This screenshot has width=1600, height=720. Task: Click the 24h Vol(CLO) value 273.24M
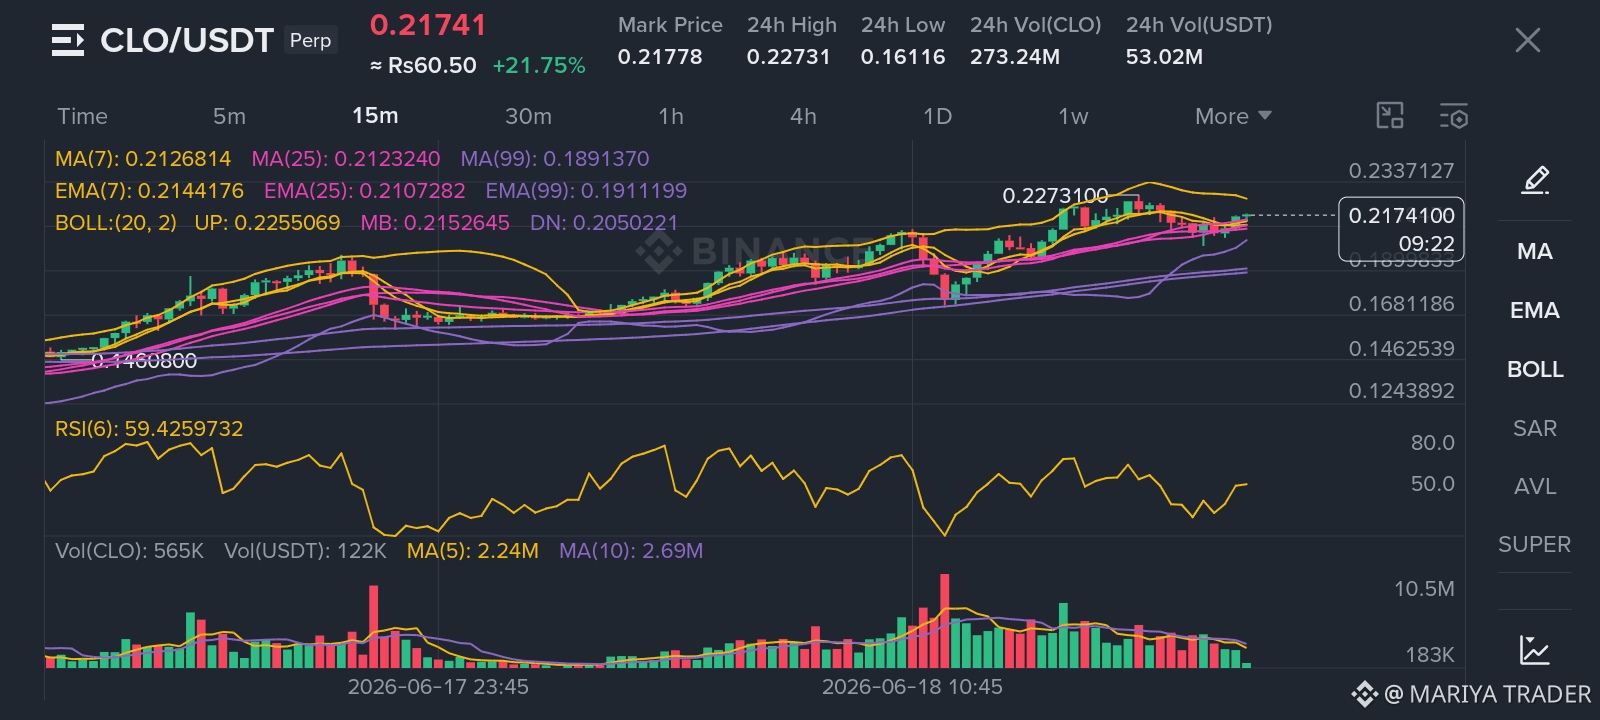point(1015,57)
